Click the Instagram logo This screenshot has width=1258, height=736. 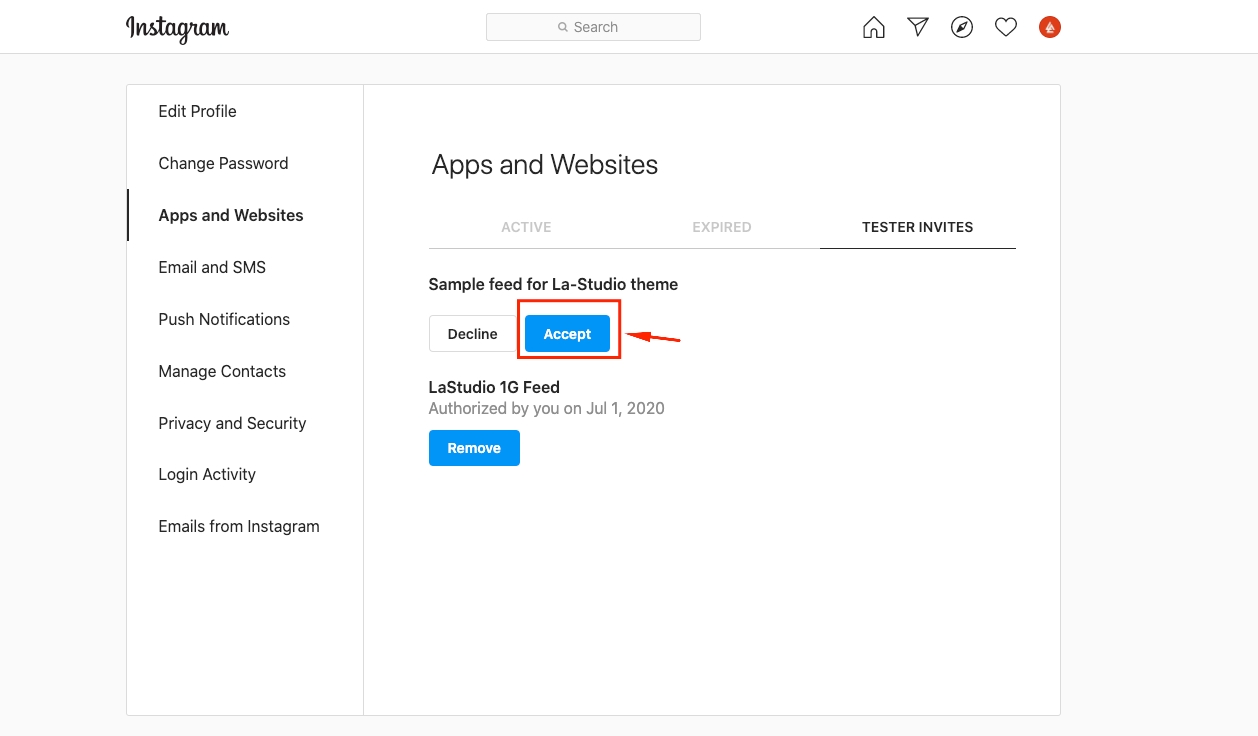tap(177, 28)
